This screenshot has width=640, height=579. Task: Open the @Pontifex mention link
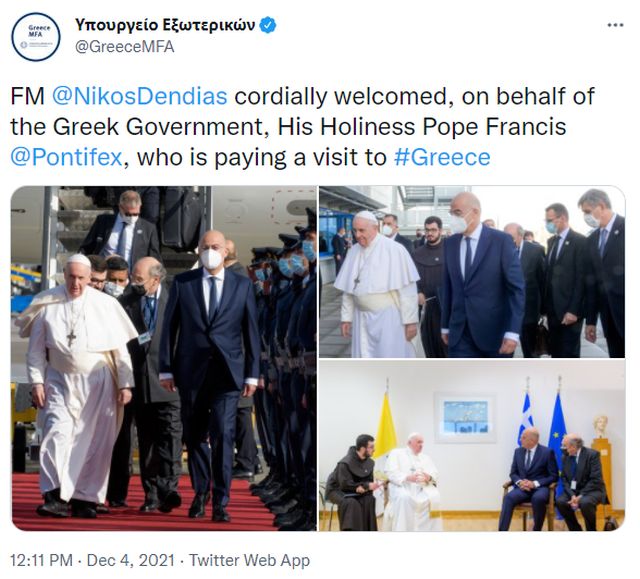click(67, 158)
